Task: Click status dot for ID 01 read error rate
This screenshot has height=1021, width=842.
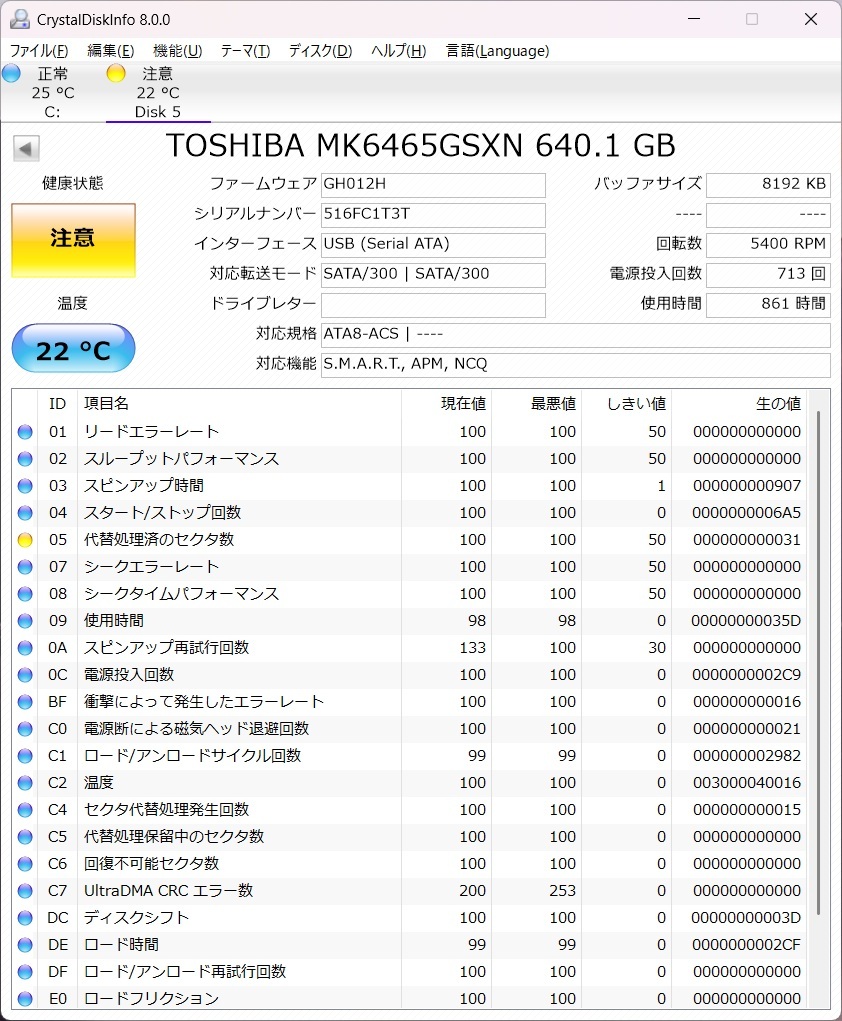Action: pos(25,432)
